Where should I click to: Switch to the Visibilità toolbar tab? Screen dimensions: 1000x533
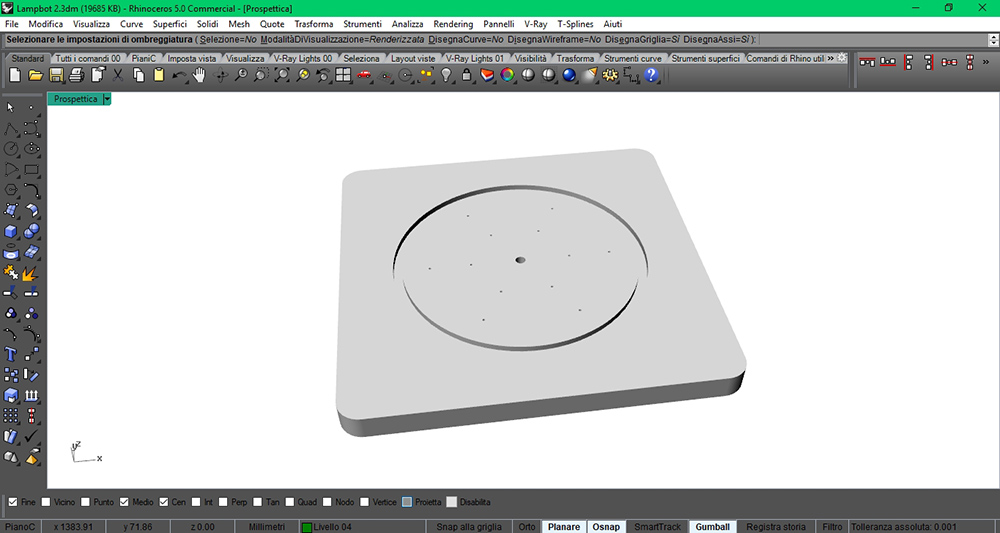(530, 58)
